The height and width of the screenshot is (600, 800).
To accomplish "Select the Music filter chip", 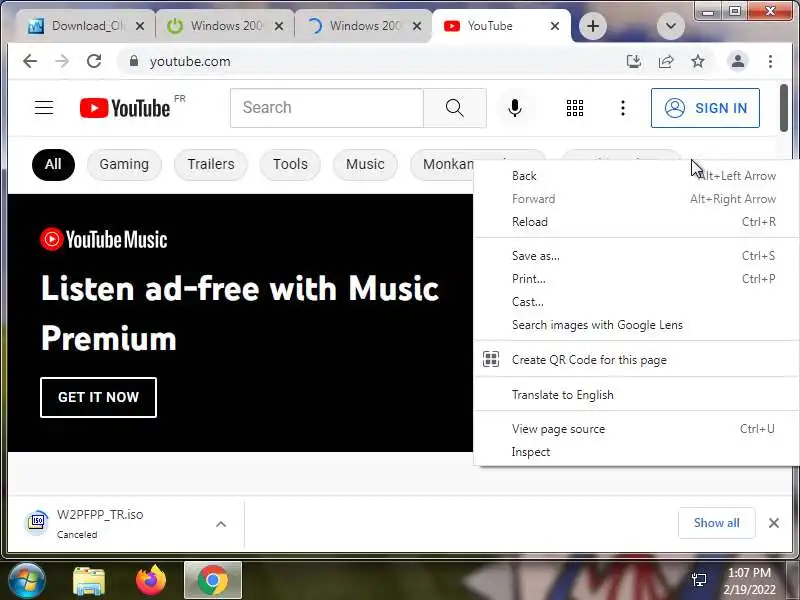I will (x=365, y=164).
